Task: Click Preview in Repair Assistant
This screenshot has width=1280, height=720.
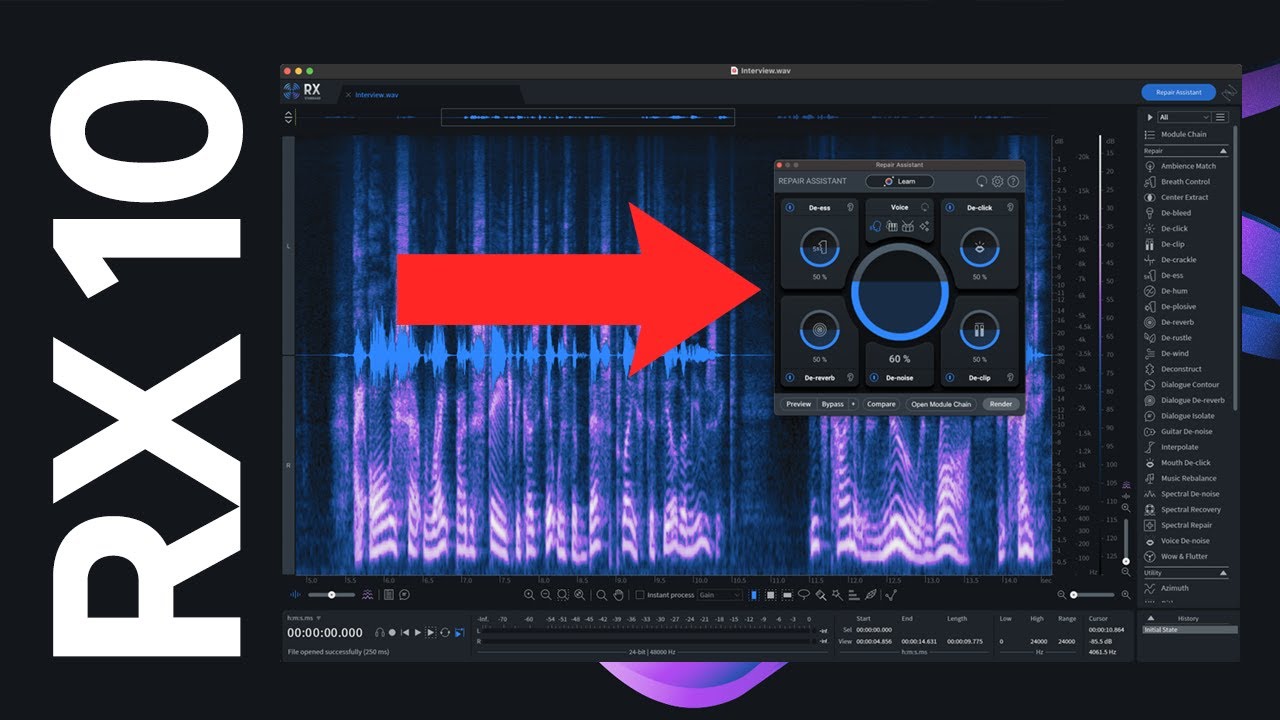Action: pyautogui.click(x=798, y=404)
